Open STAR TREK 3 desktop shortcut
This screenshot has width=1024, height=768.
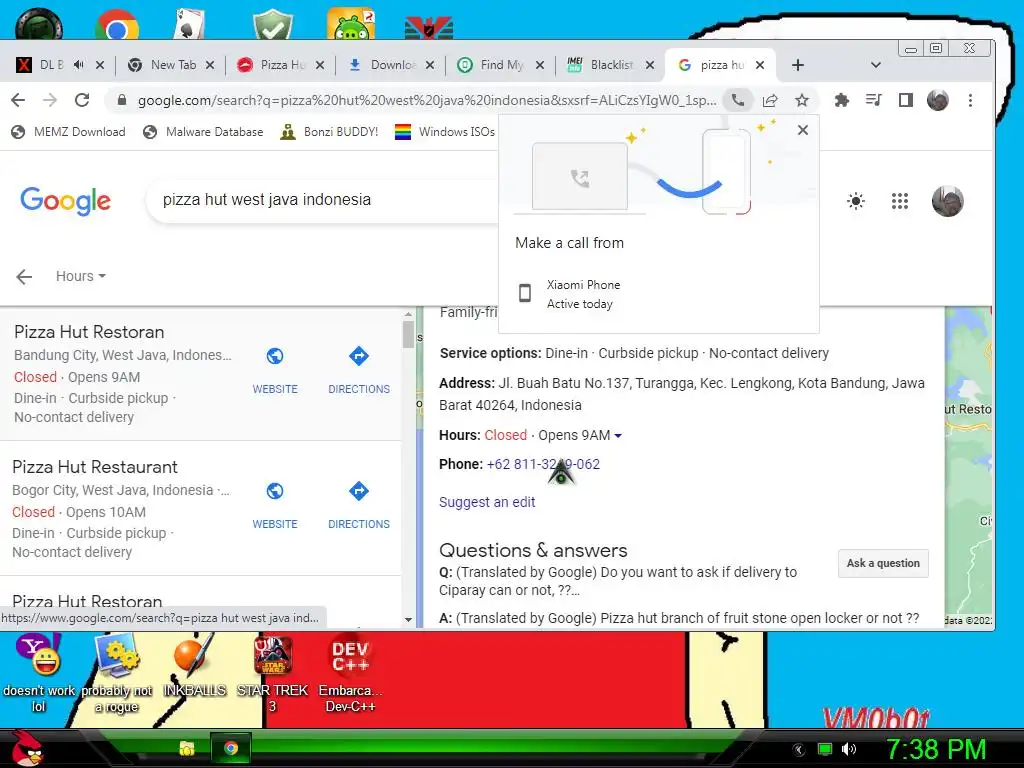tap(272, 675)
